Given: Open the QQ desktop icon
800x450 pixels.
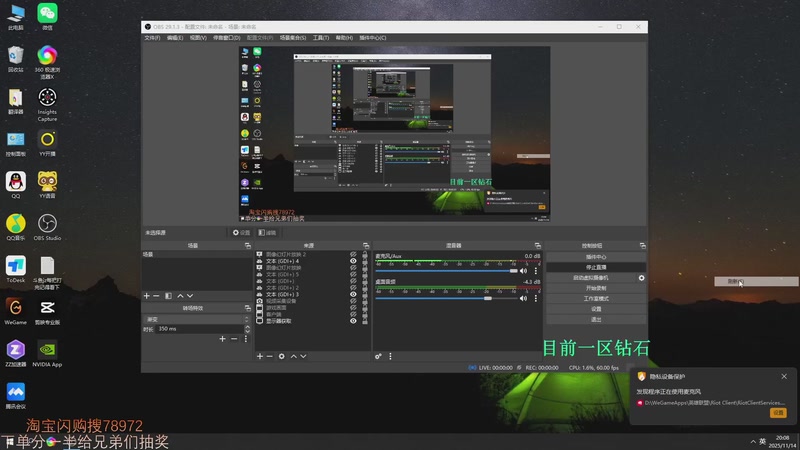Looking at the screenshot, I should 16,185.
